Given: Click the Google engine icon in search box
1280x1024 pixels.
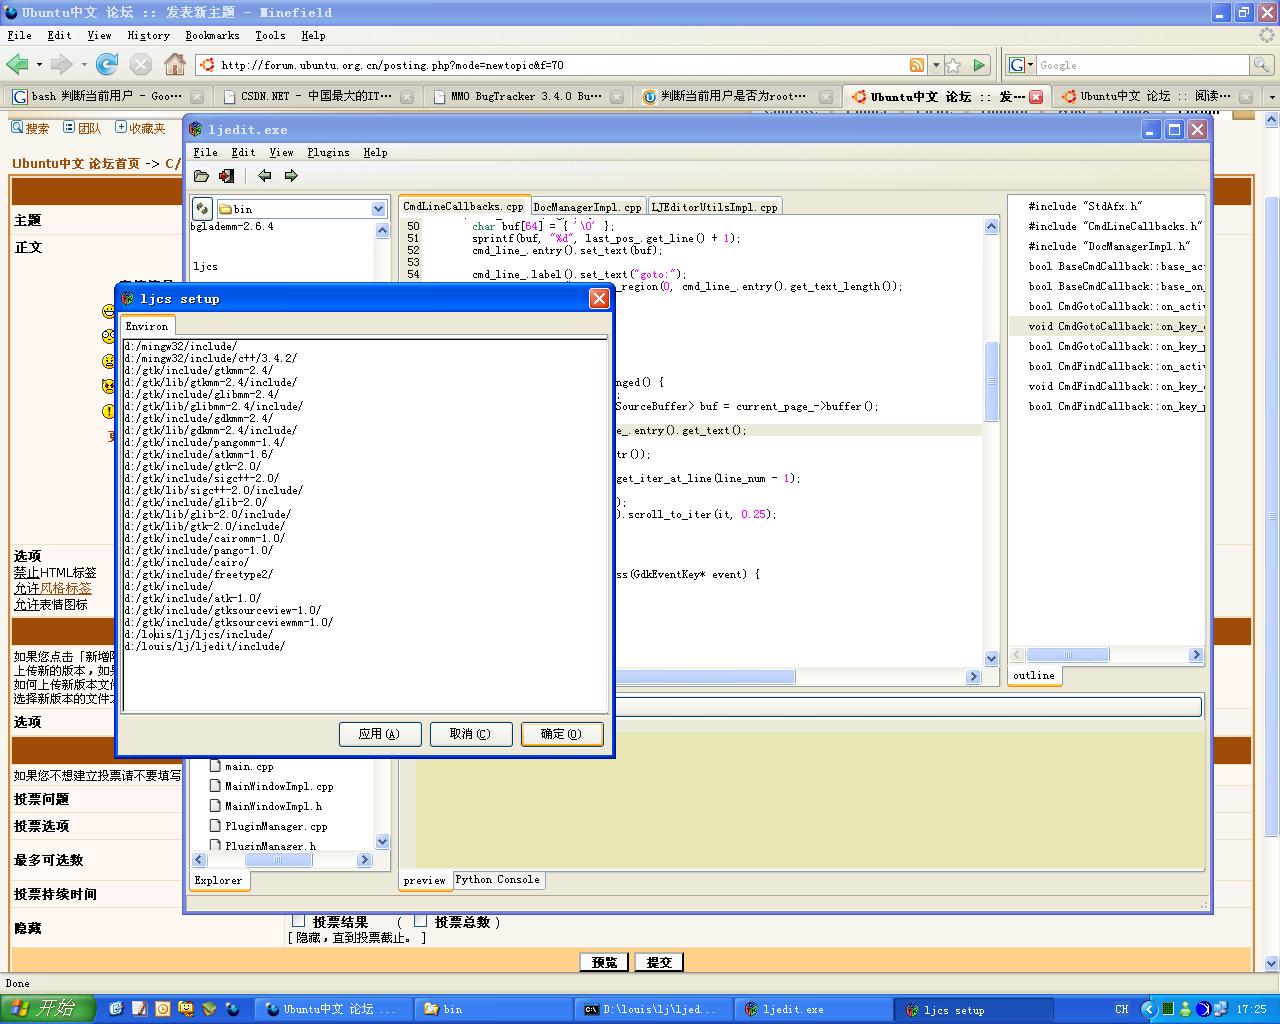Looking at the screenshot, I should [1016, 65].
